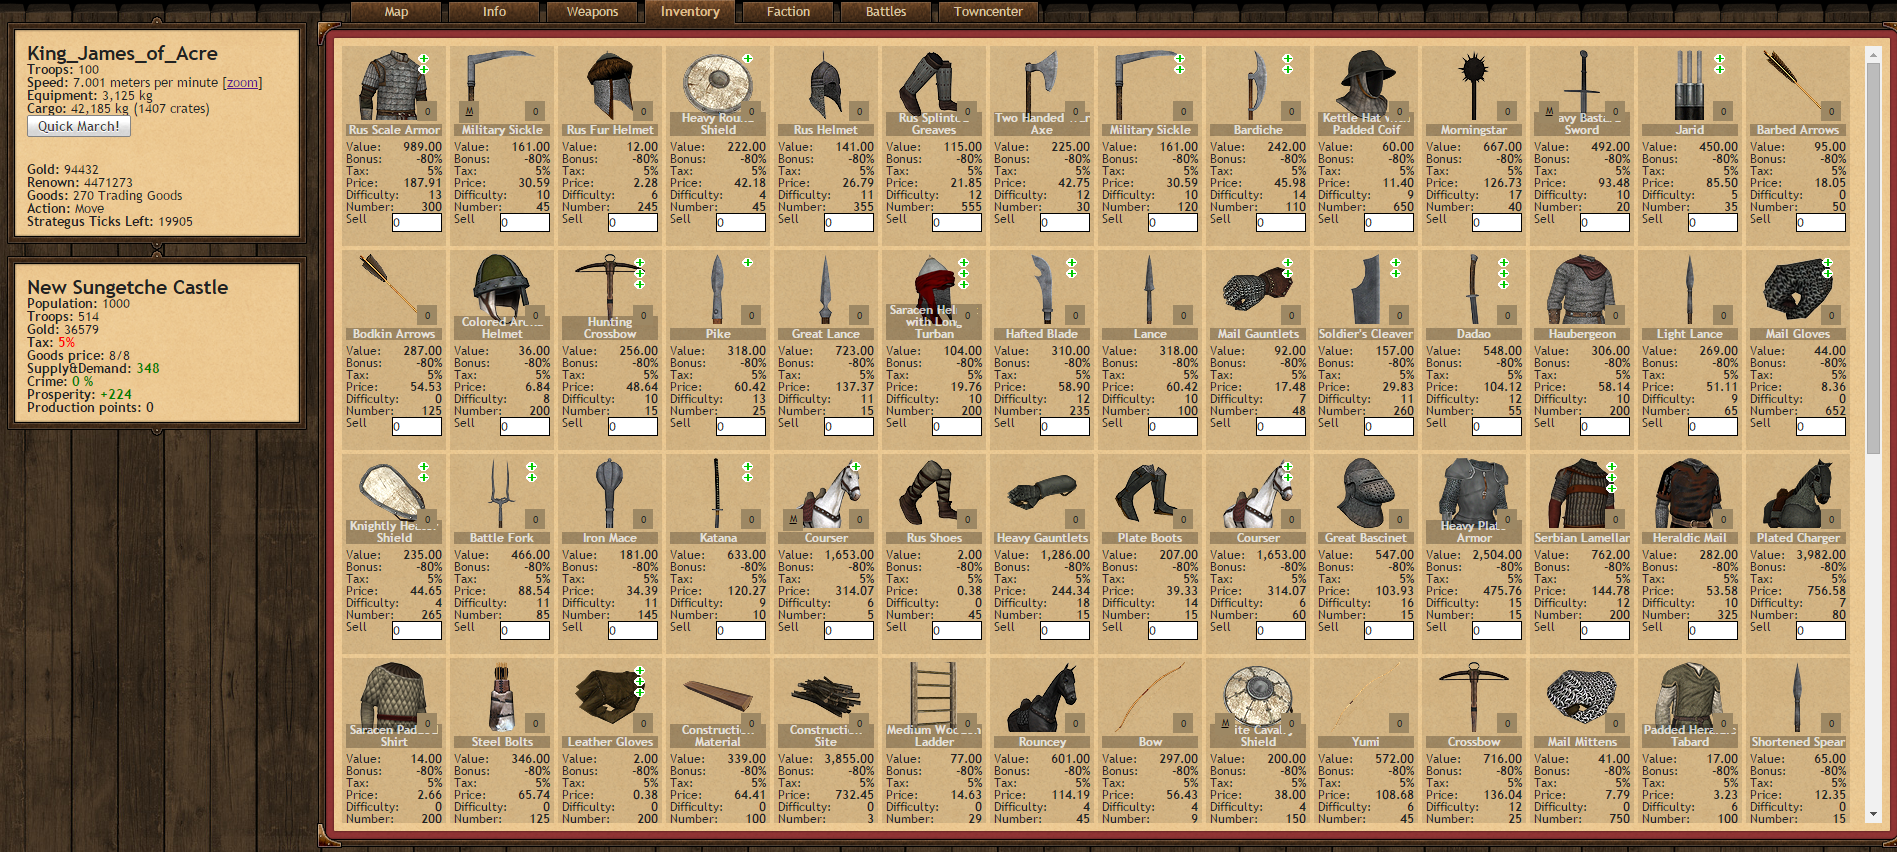The height and width of the screenshot is (852, 1897).
Task: Select the Inventory tab
Action: (690, 12)
